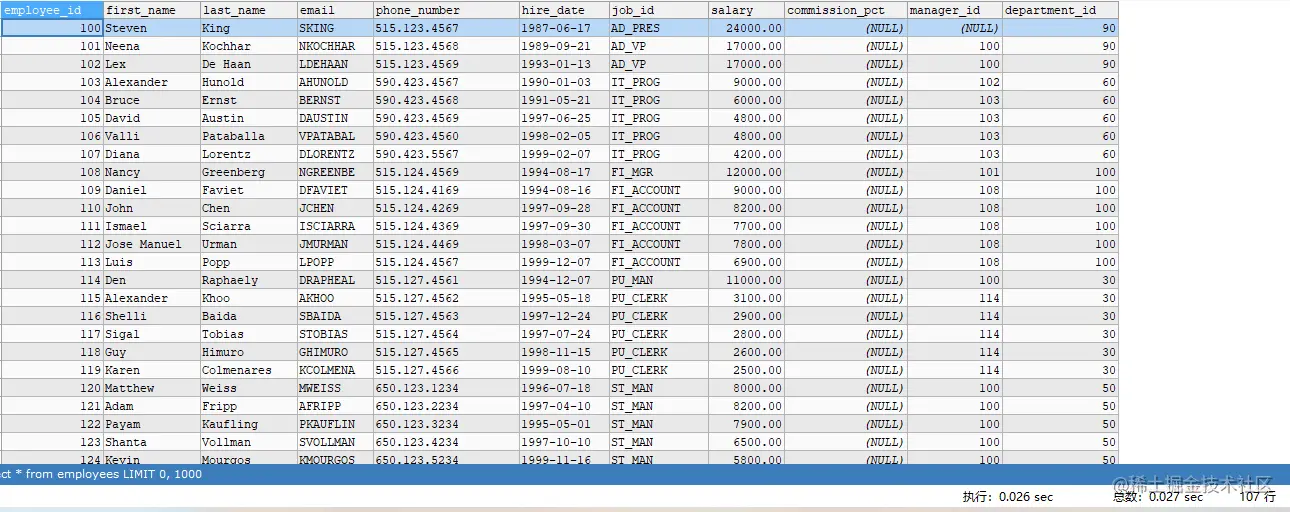Click the email cell 'DRAPHEAL'
1290x512 pixels.
pos(335,280)
